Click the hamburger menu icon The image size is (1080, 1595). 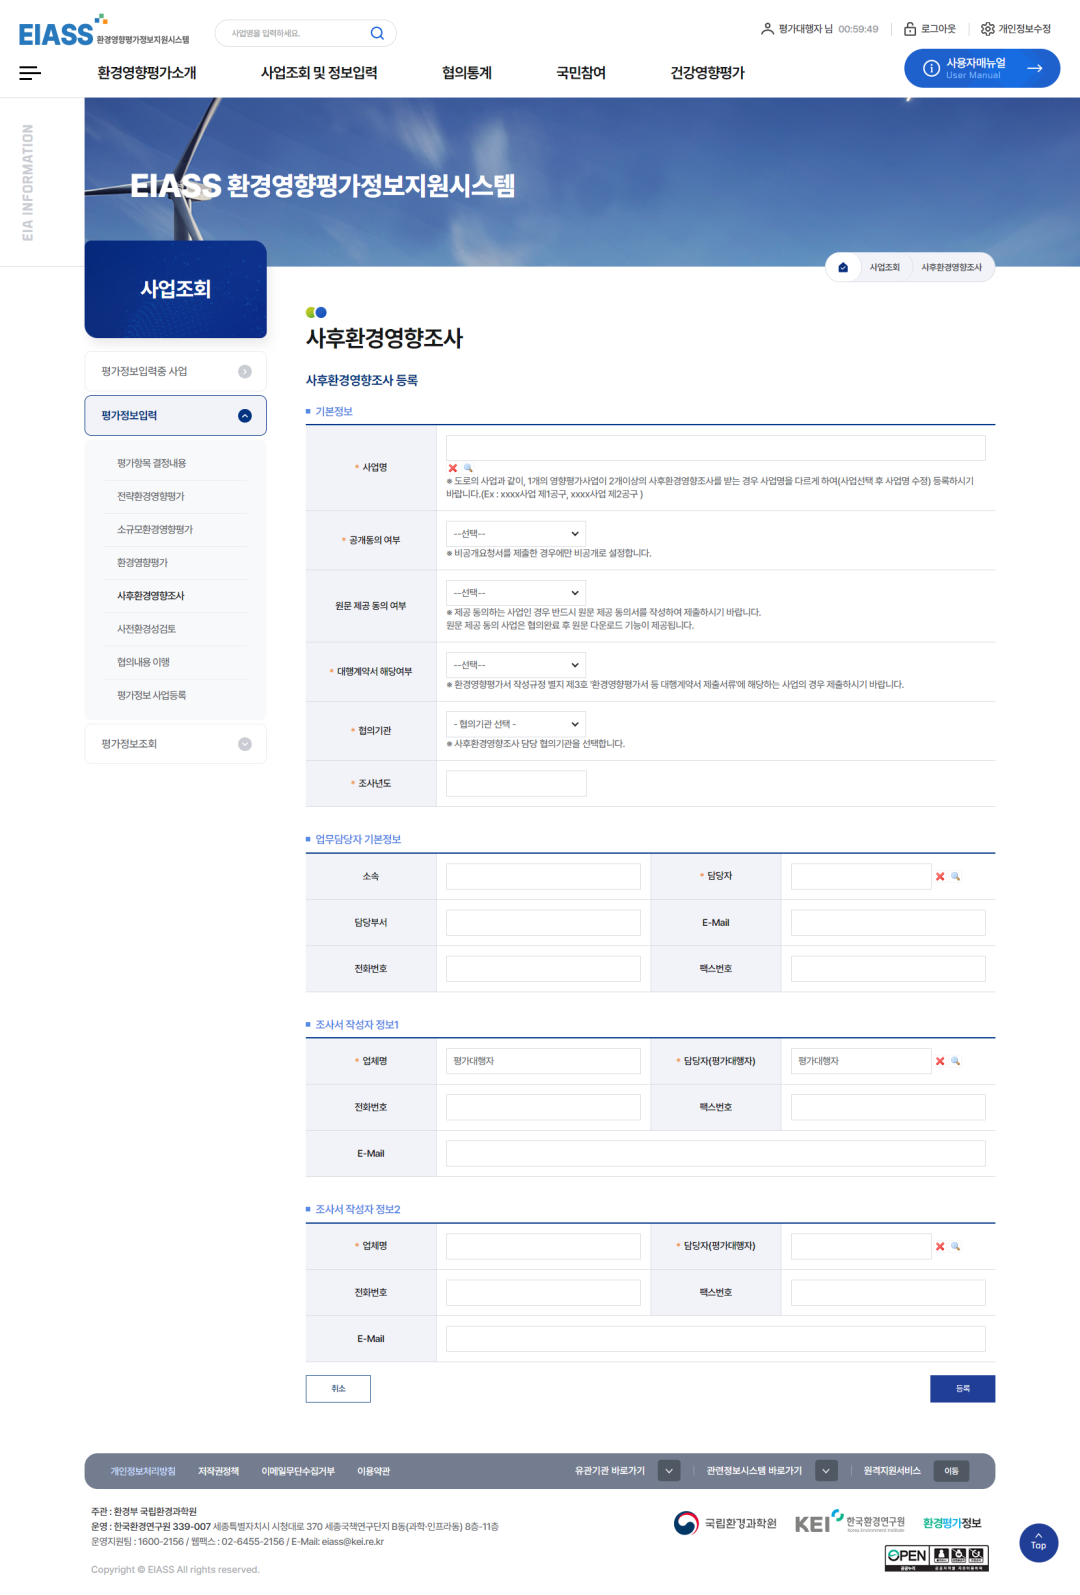(x=30, y=73)
